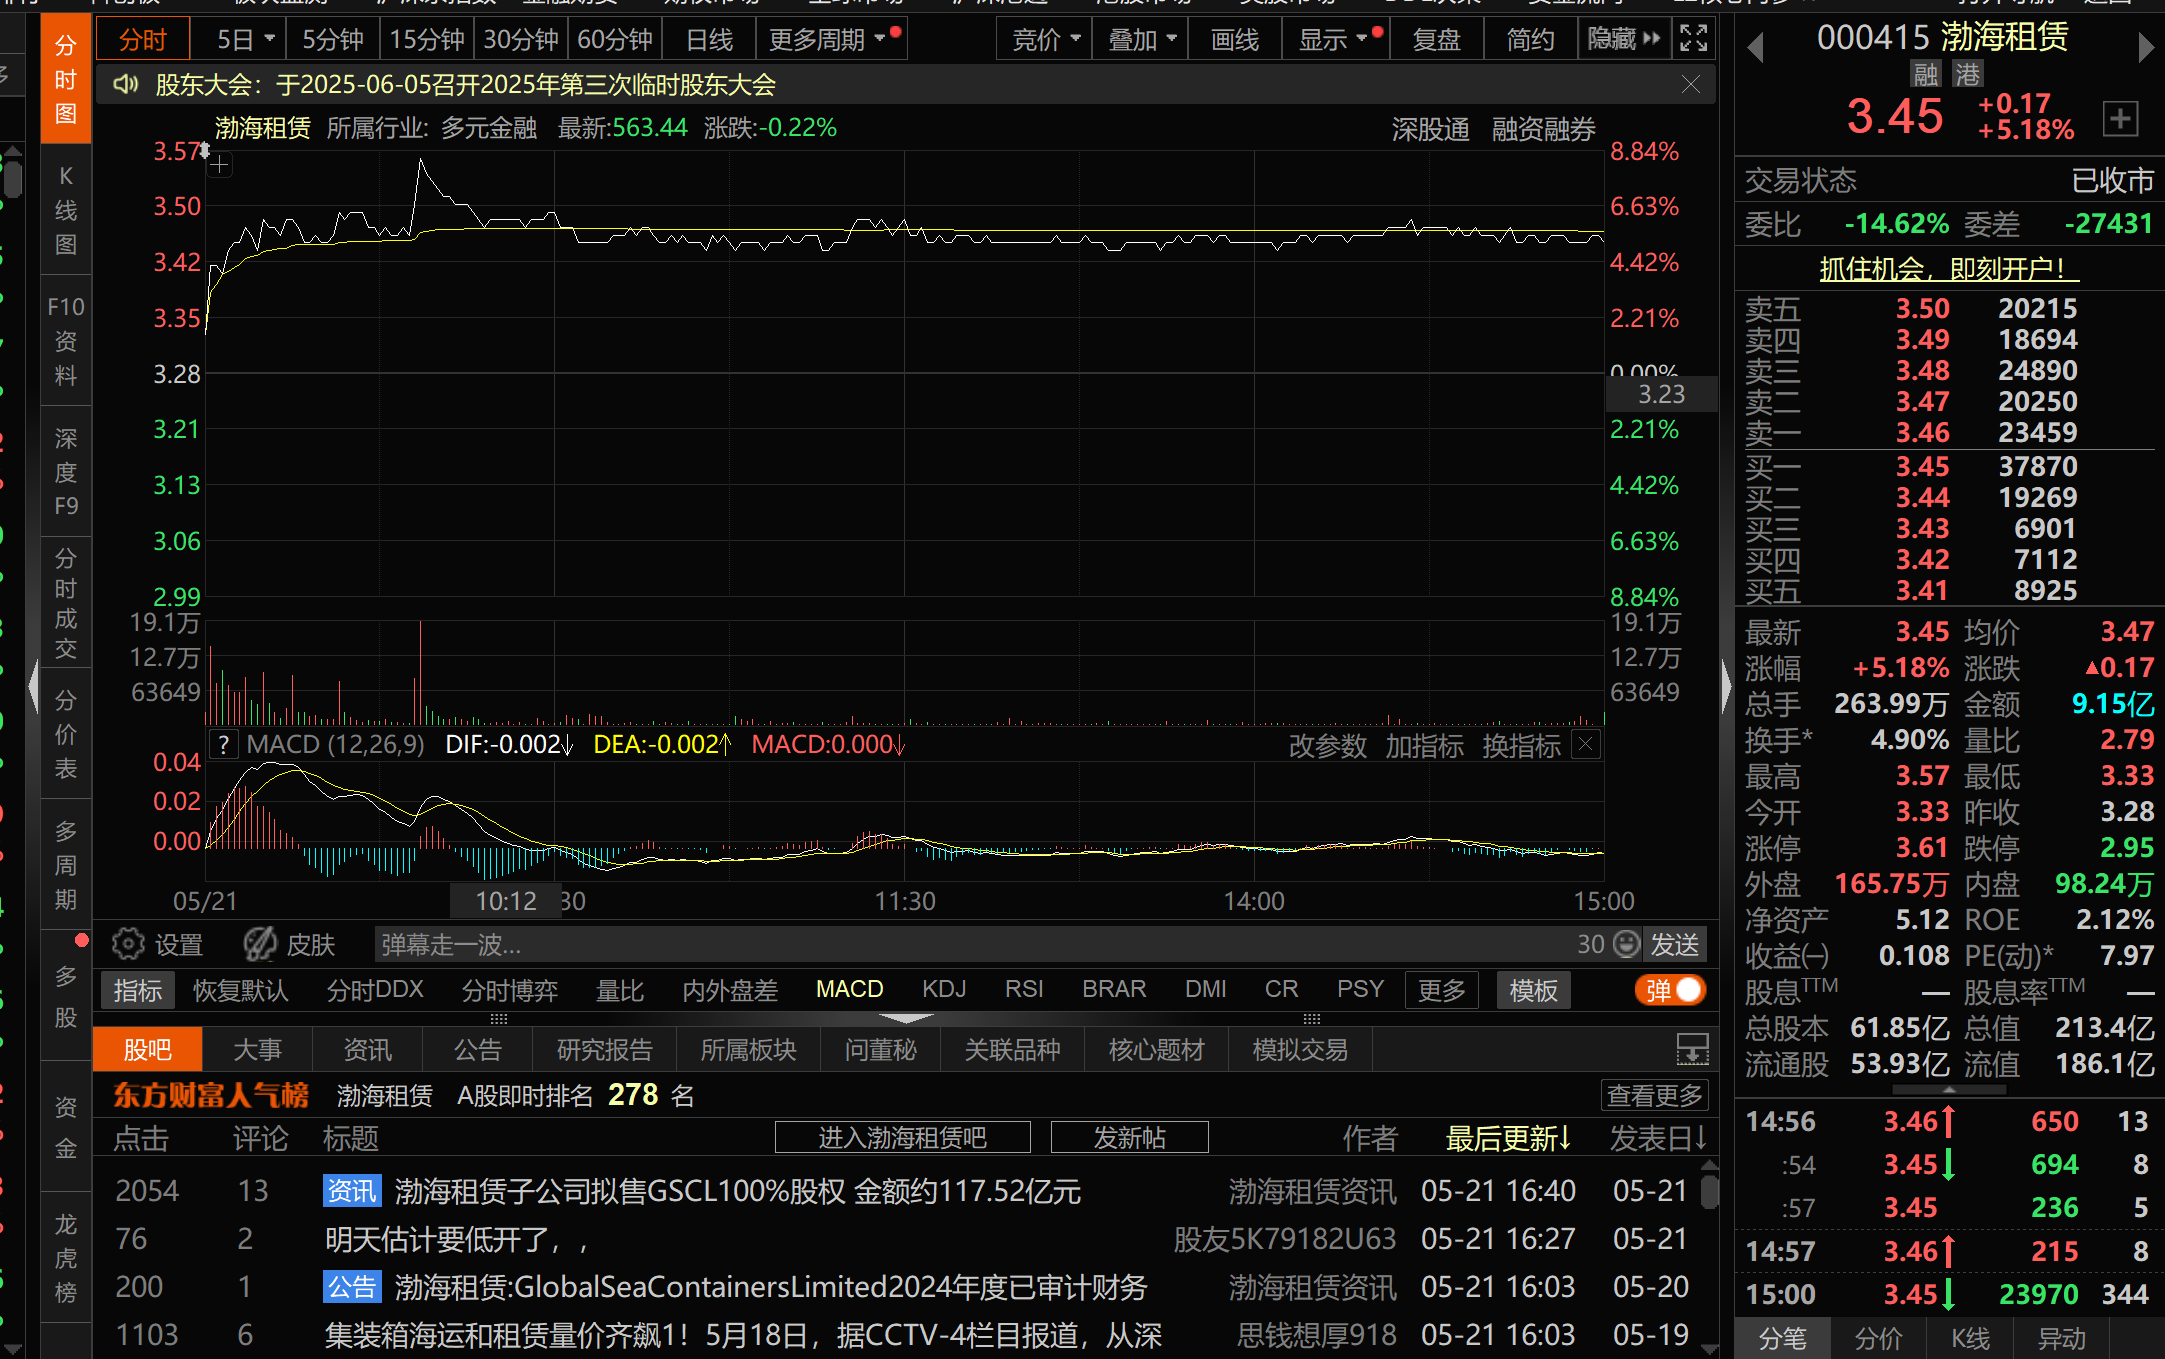The image size is (2165, 1359).
Task: Open F10资料 in left sidebar
Action: tap(66, 341)
